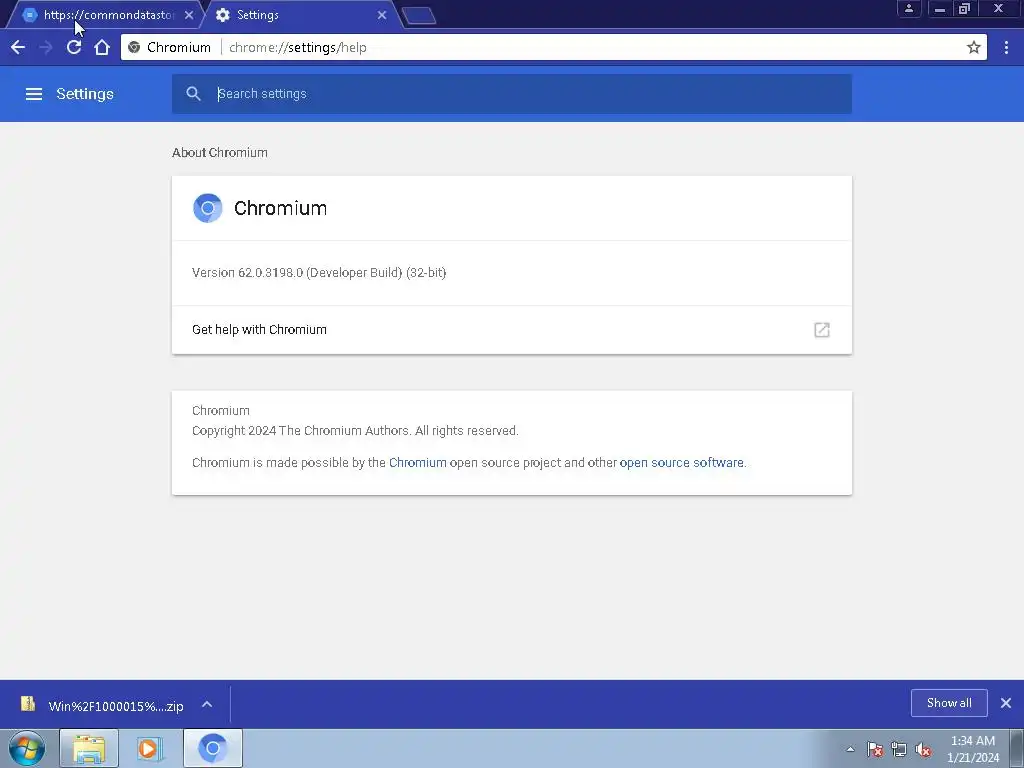Viewport: 1024px width, 768px height.
Task: Click the Chromium taskbar button
Action: 213,748
